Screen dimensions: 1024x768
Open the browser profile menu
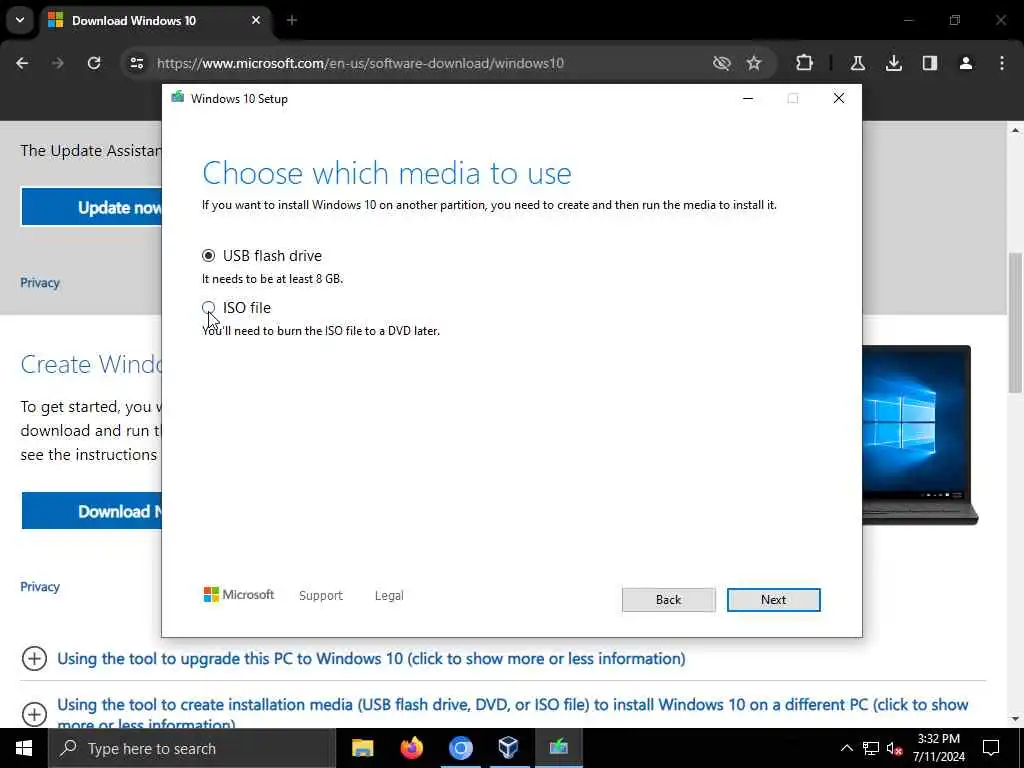pyautogui.click(x=965, y=63)
